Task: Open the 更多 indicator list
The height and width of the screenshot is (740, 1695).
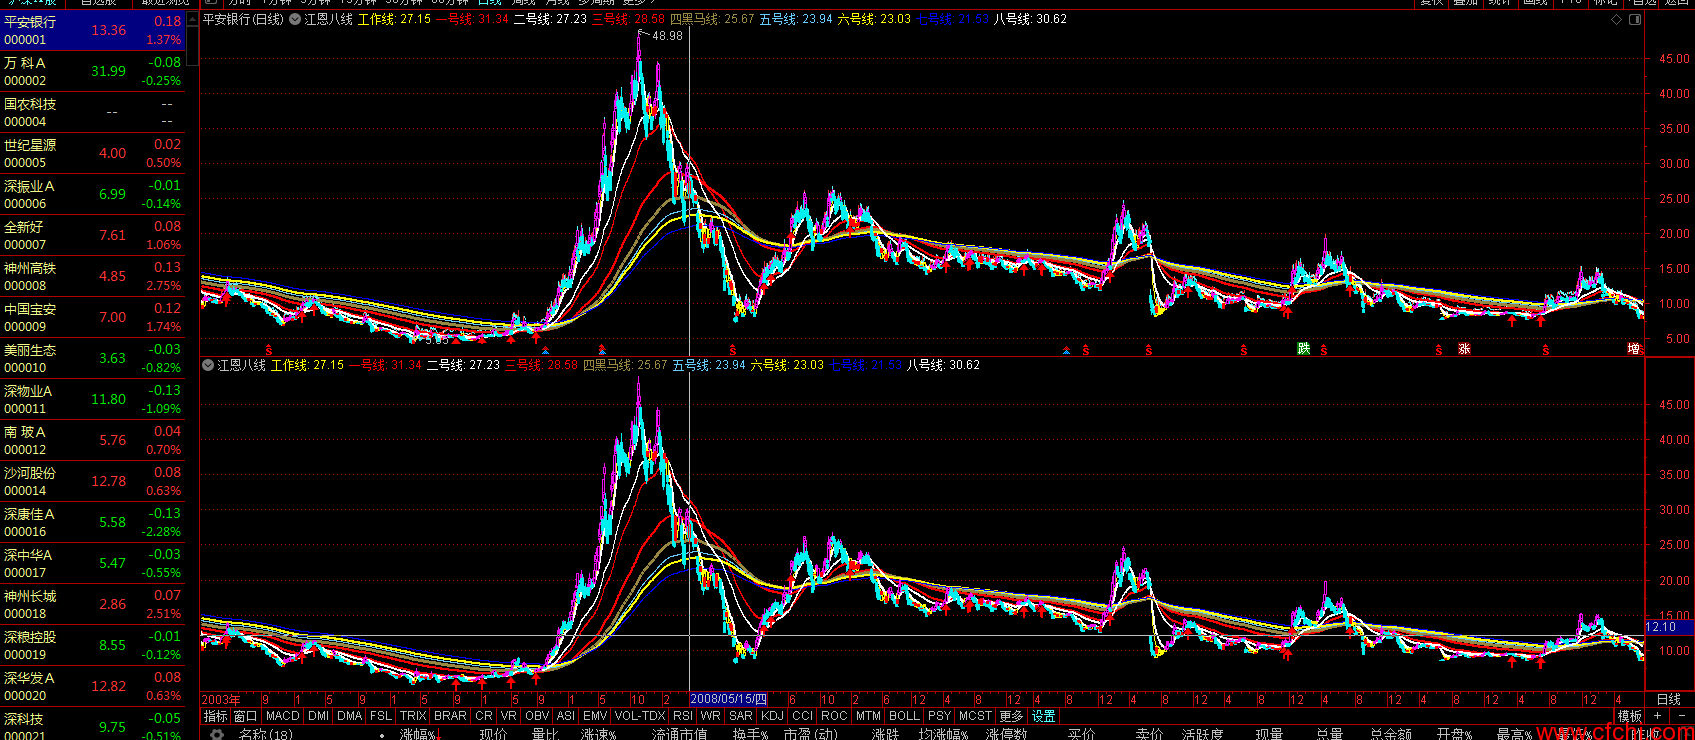Action: point(1012,716)
